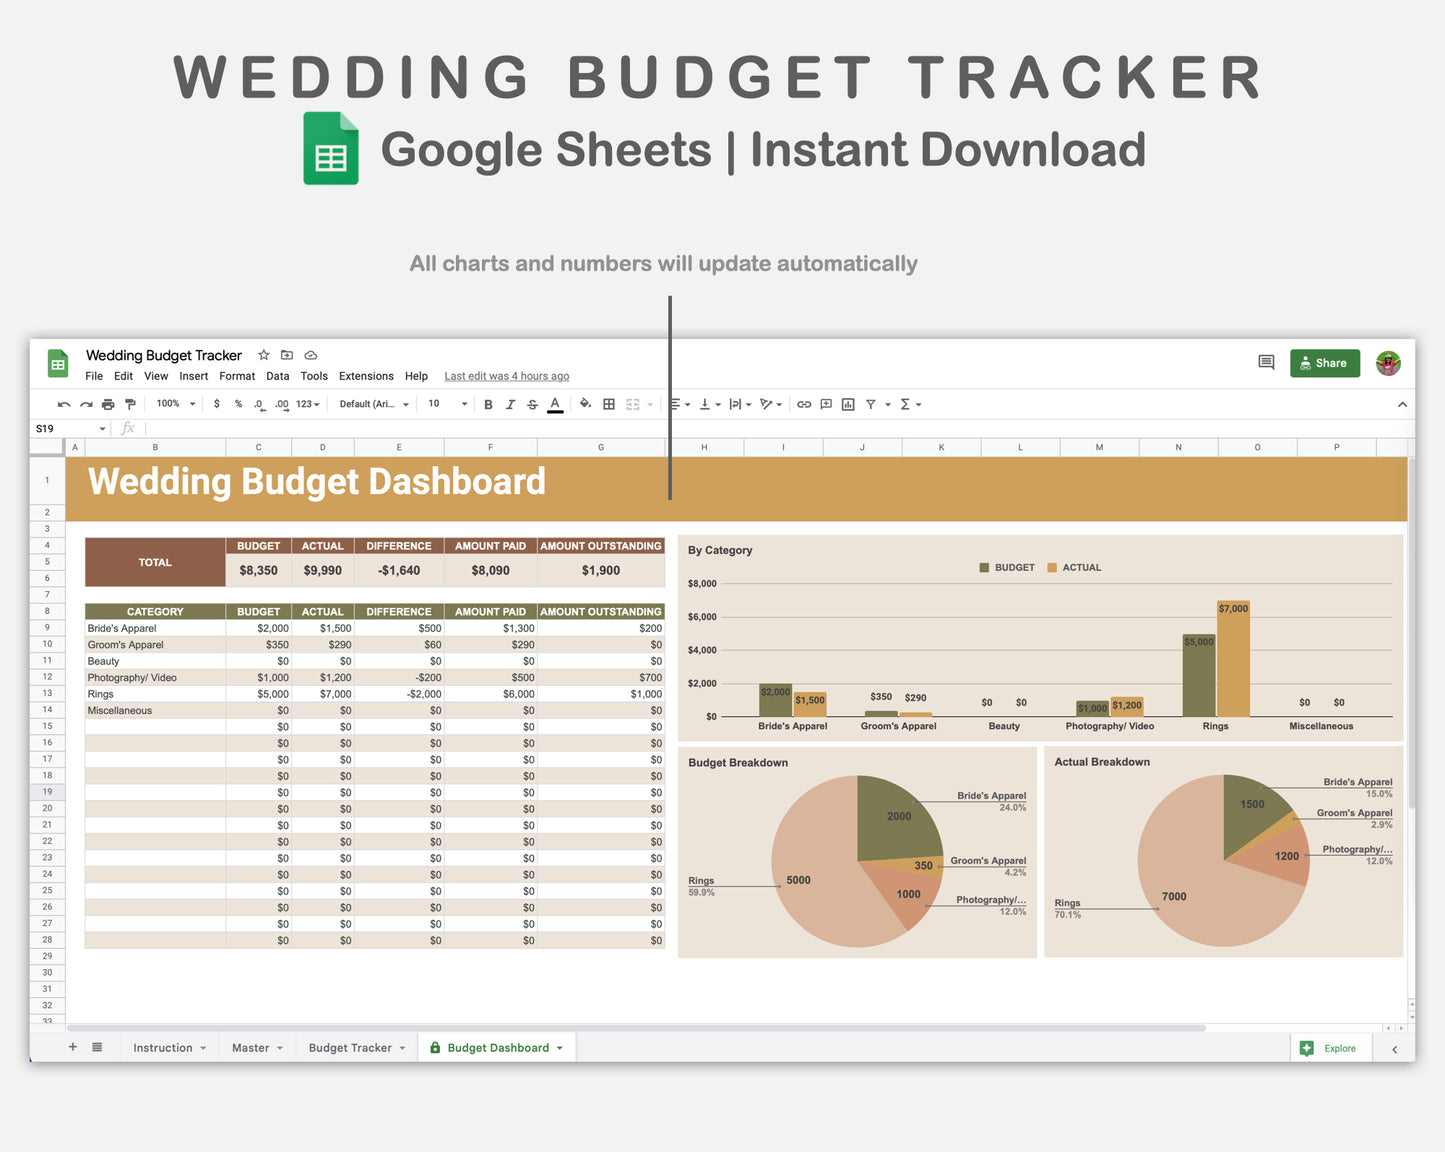
Task: Toggle italic formatting
Action: [x=511, y=404]
